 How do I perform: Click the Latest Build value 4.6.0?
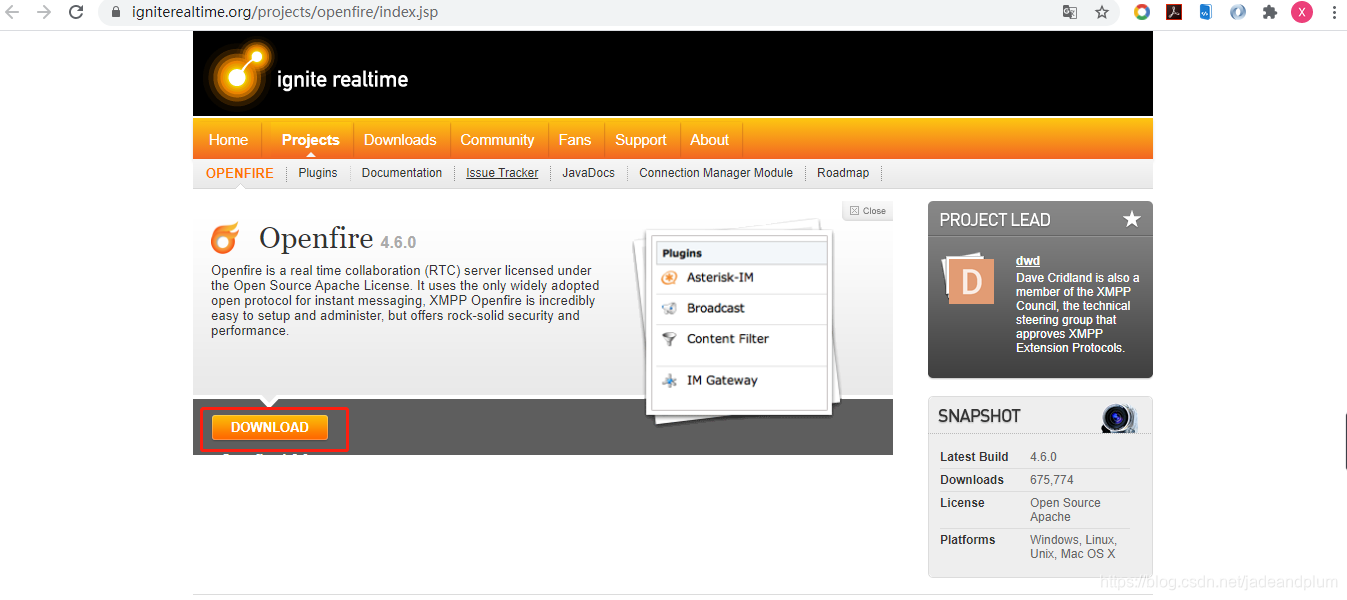click(1044, 457)
